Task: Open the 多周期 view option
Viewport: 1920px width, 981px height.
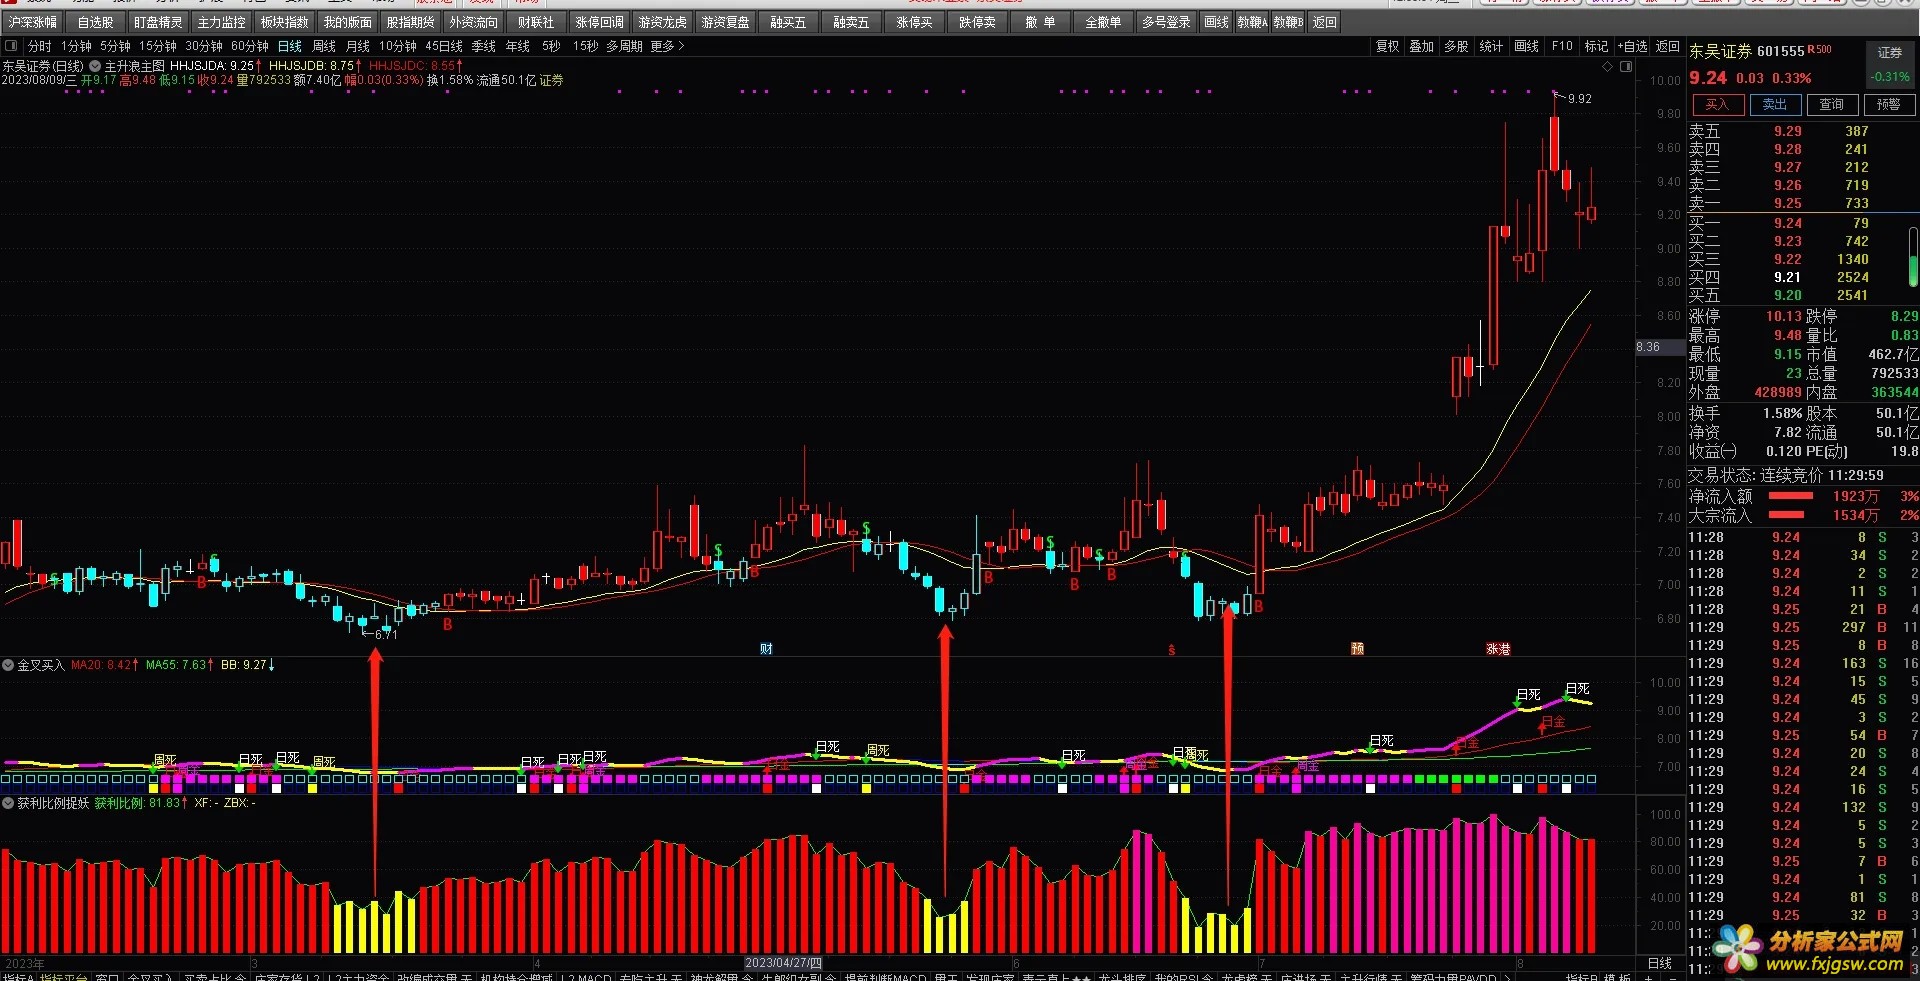Action: coord(624,46)
